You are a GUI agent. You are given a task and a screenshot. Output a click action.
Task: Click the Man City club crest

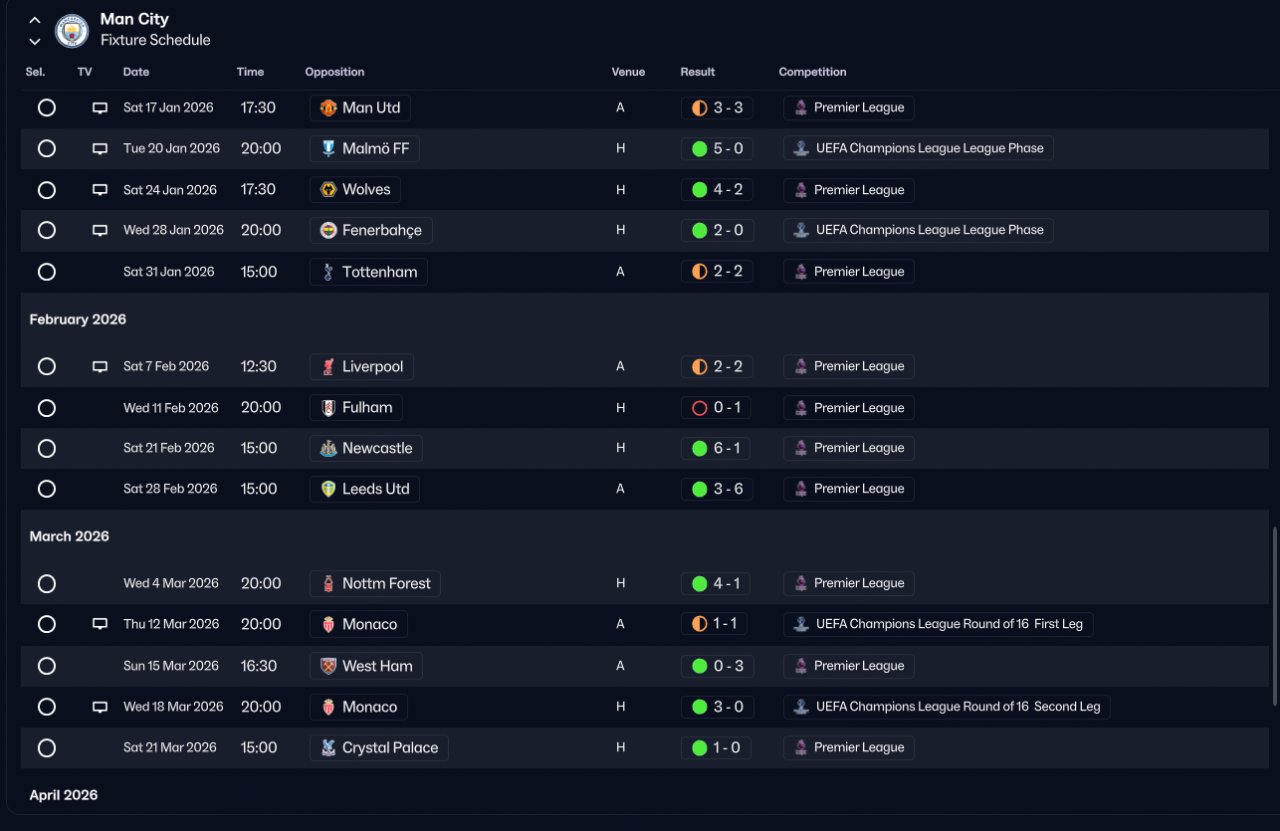click(x=72, y=30)
